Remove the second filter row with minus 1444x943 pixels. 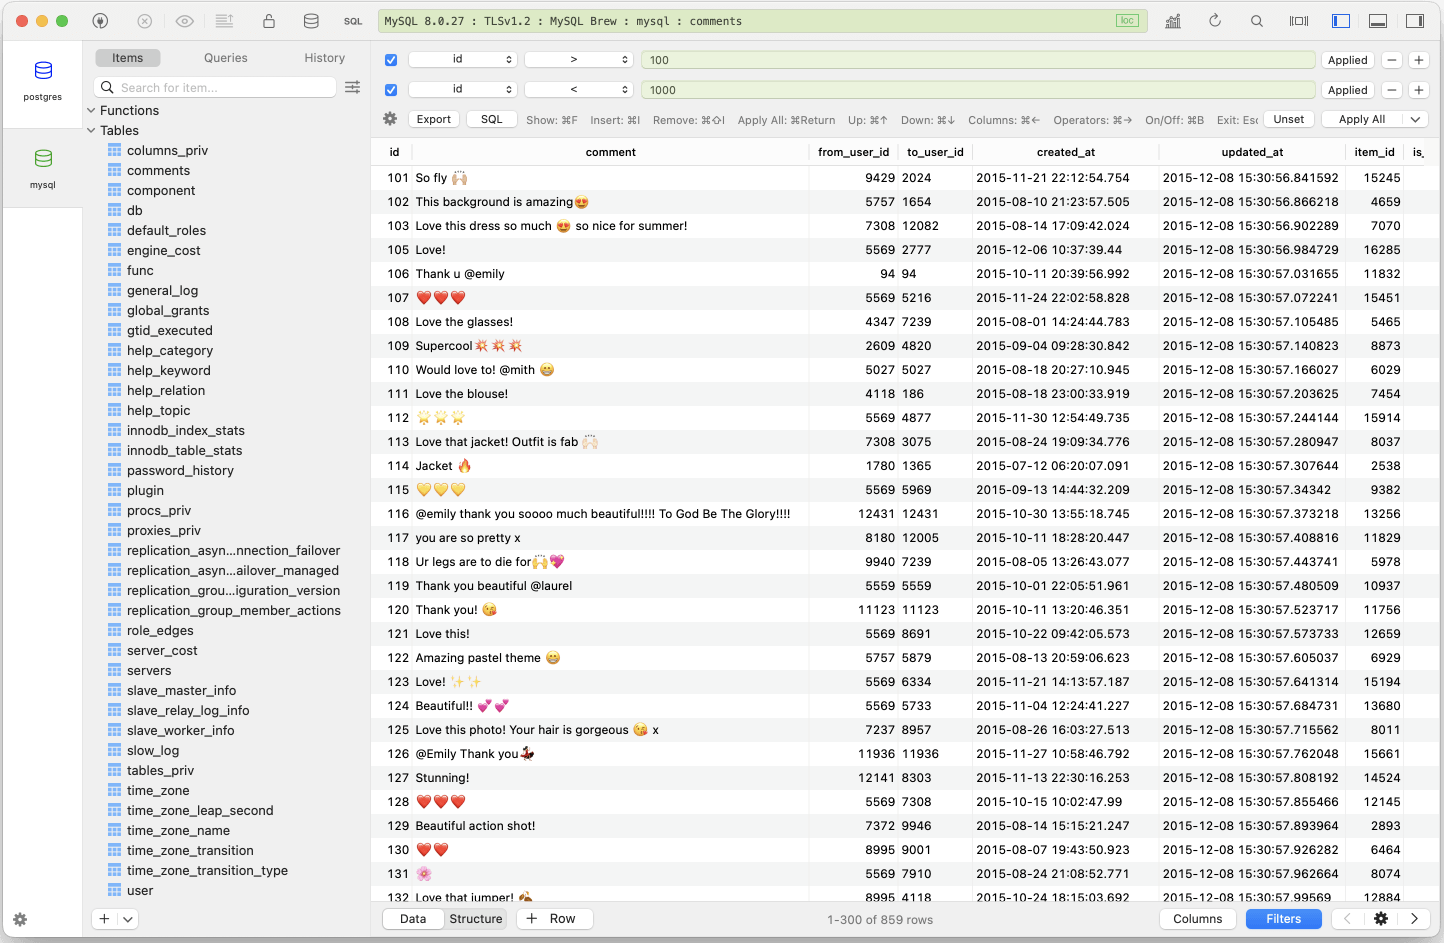point(1392,90)
